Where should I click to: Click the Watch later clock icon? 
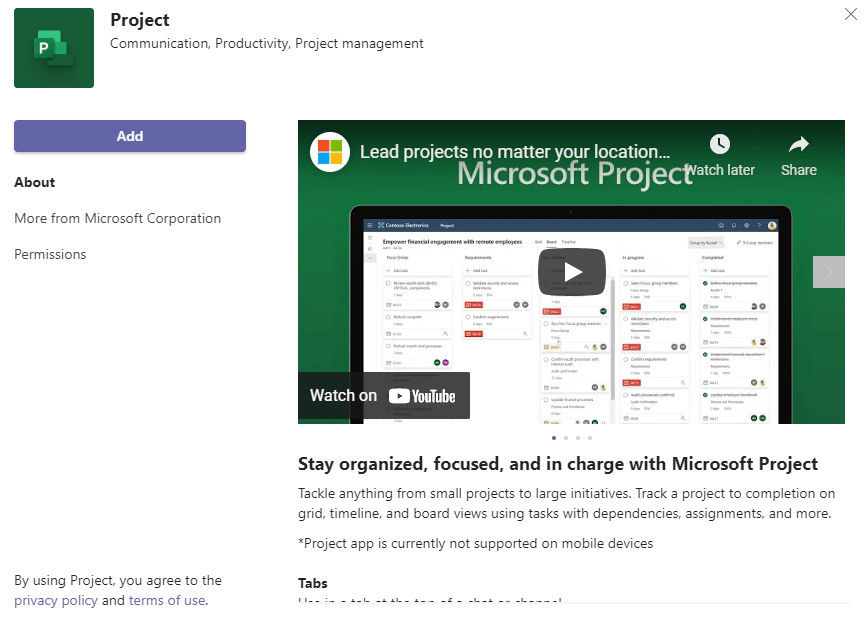click(x=720, y=145)
